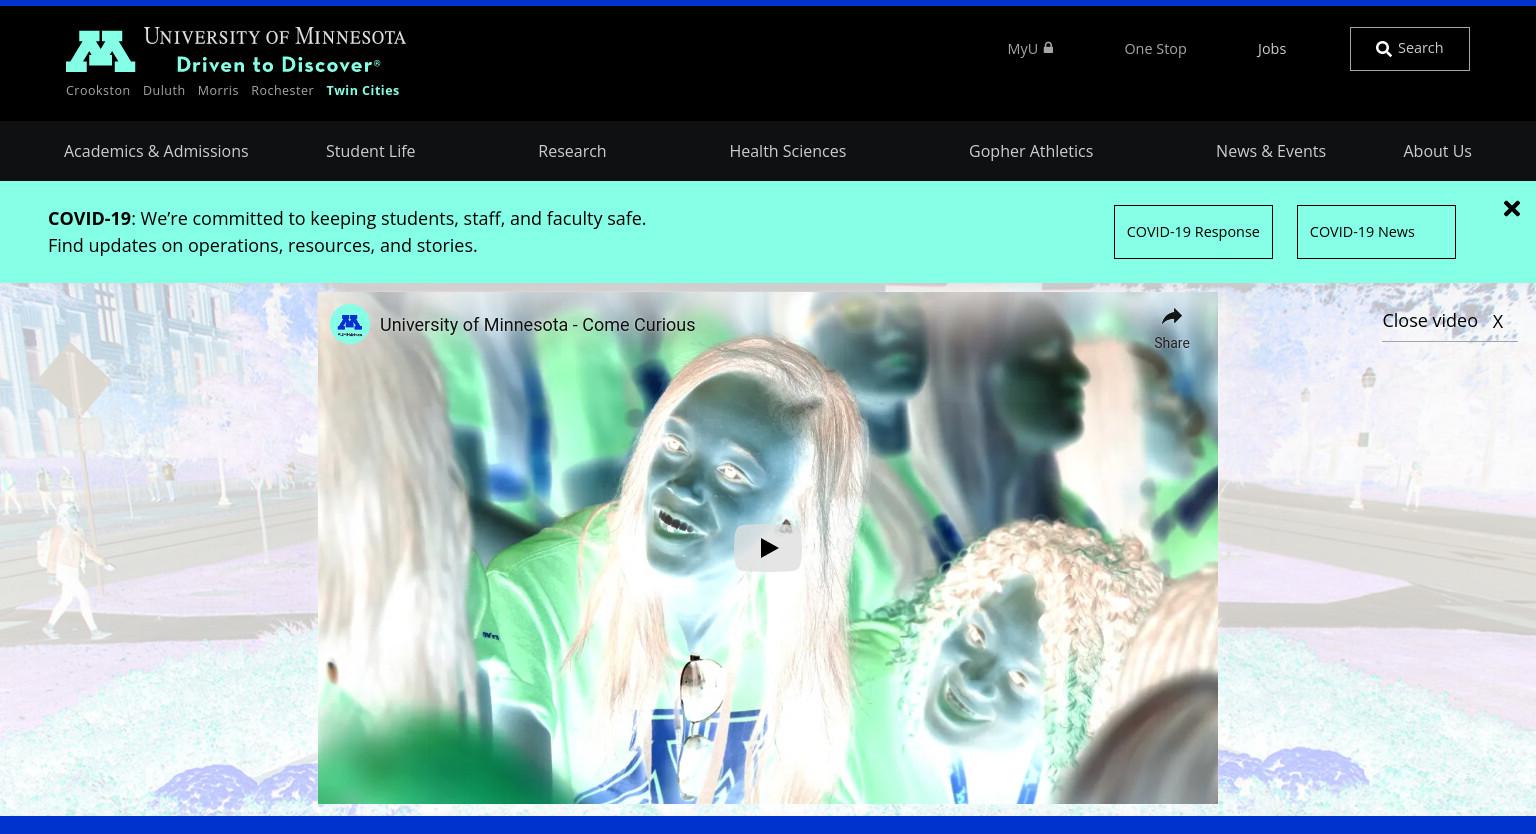Open the Jobs link
Screen dimensions: 1536x834
click(x=1271, y=48)
